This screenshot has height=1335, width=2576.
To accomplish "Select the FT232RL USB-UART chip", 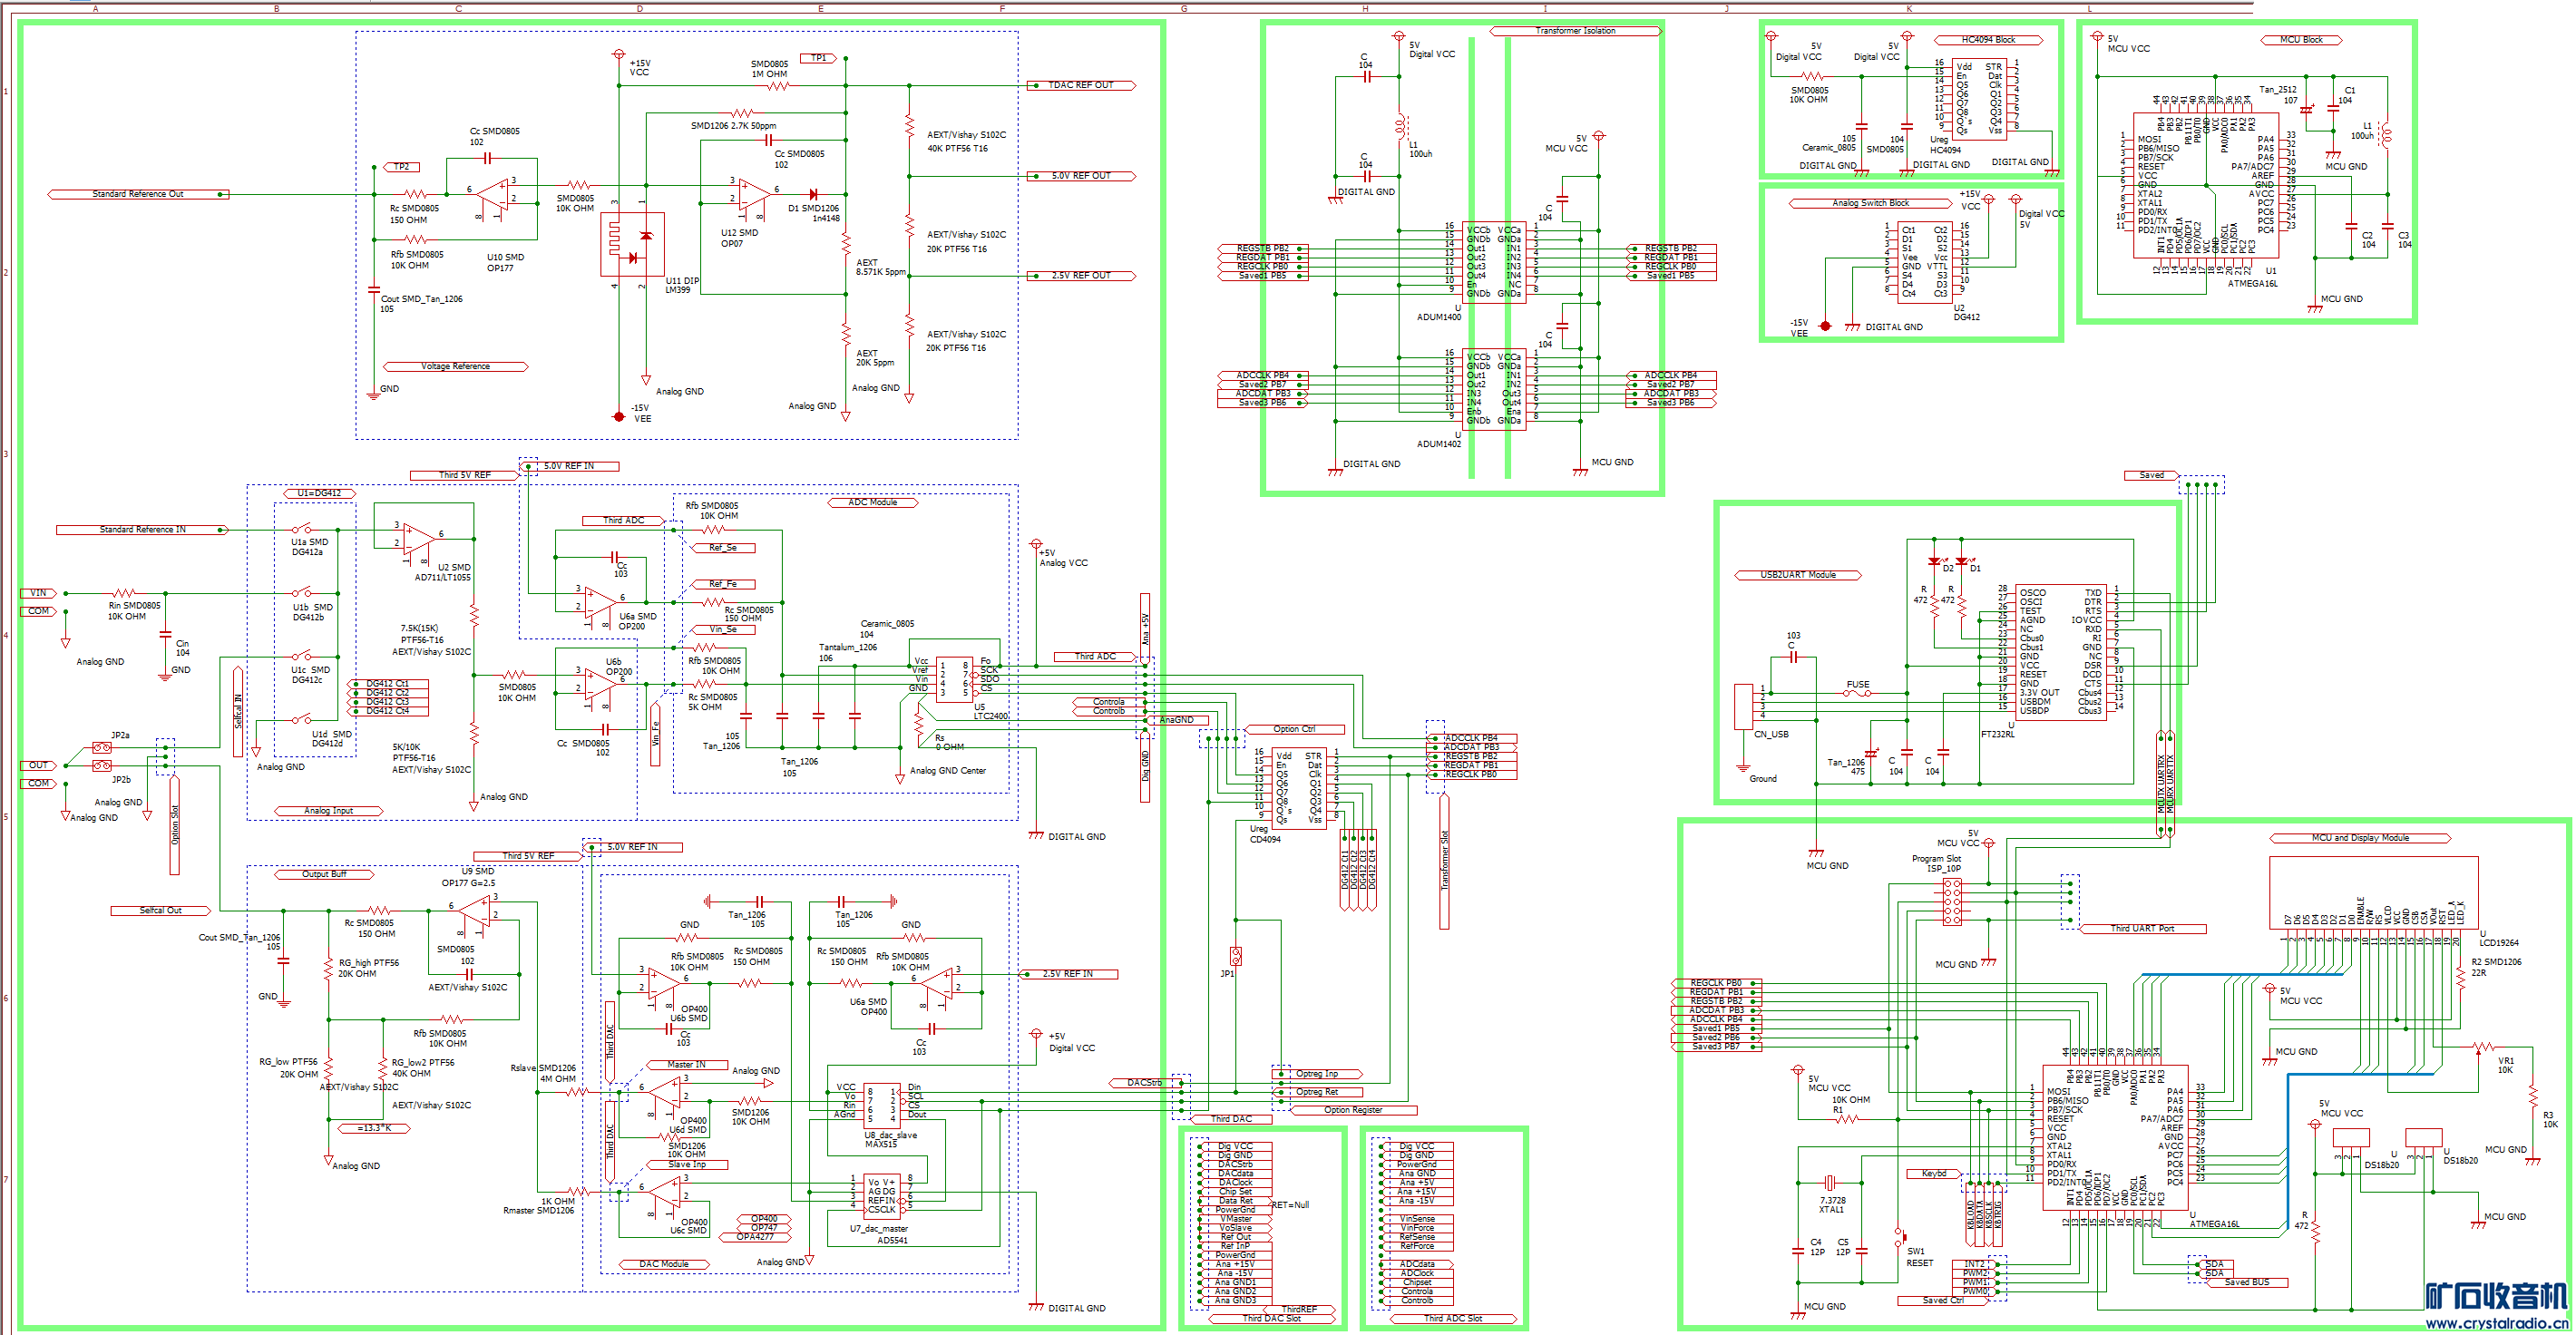I will (2061, 652).
